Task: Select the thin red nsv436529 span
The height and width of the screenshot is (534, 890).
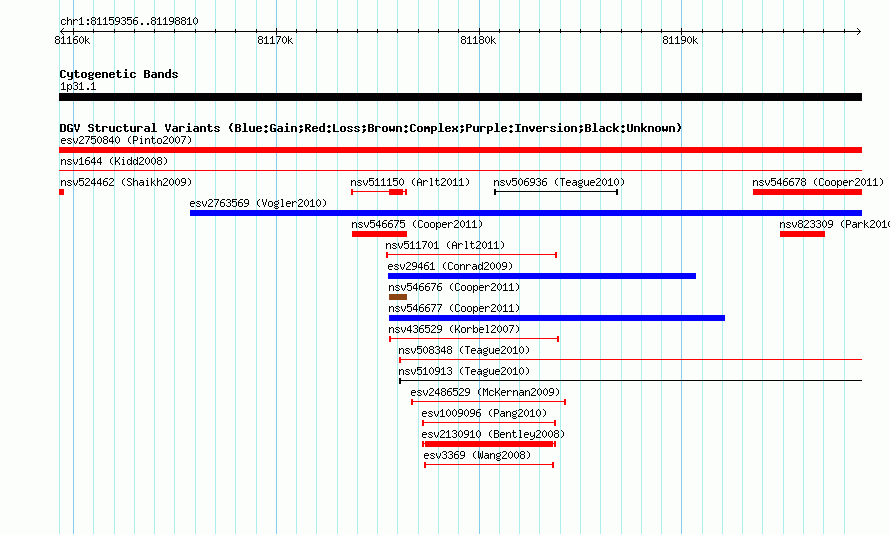Action: point(474,339)
